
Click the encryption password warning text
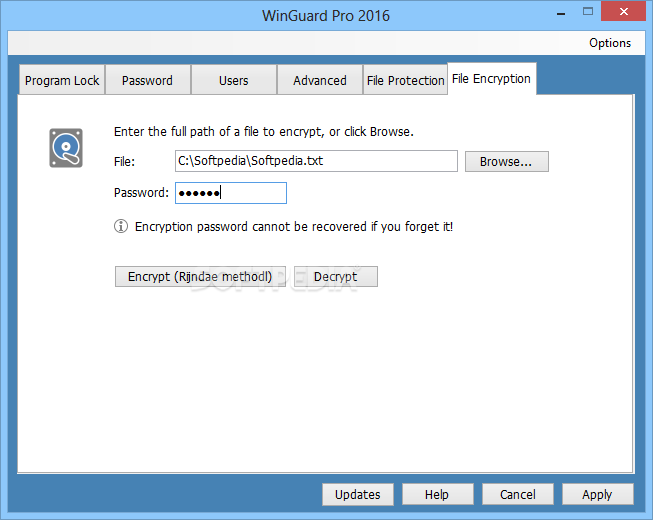coord(294,226)
